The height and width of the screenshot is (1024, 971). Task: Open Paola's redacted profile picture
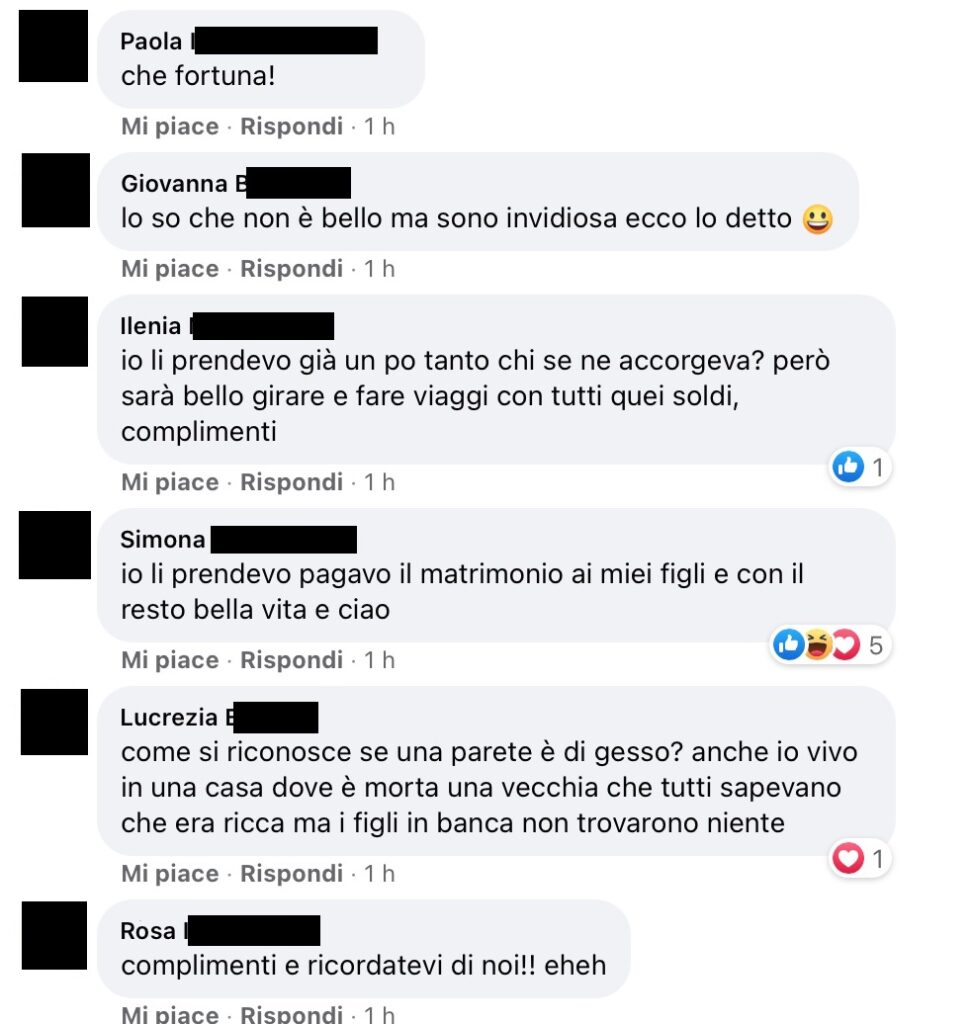54,46
